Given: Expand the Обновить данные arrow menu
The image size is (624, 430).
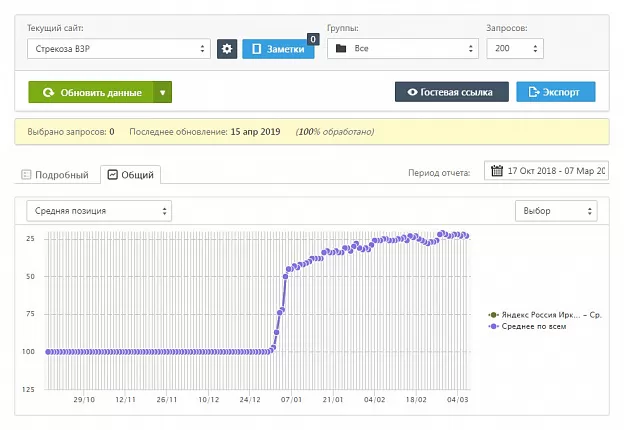Looking at the screenshot, I should tap(162, 92).
